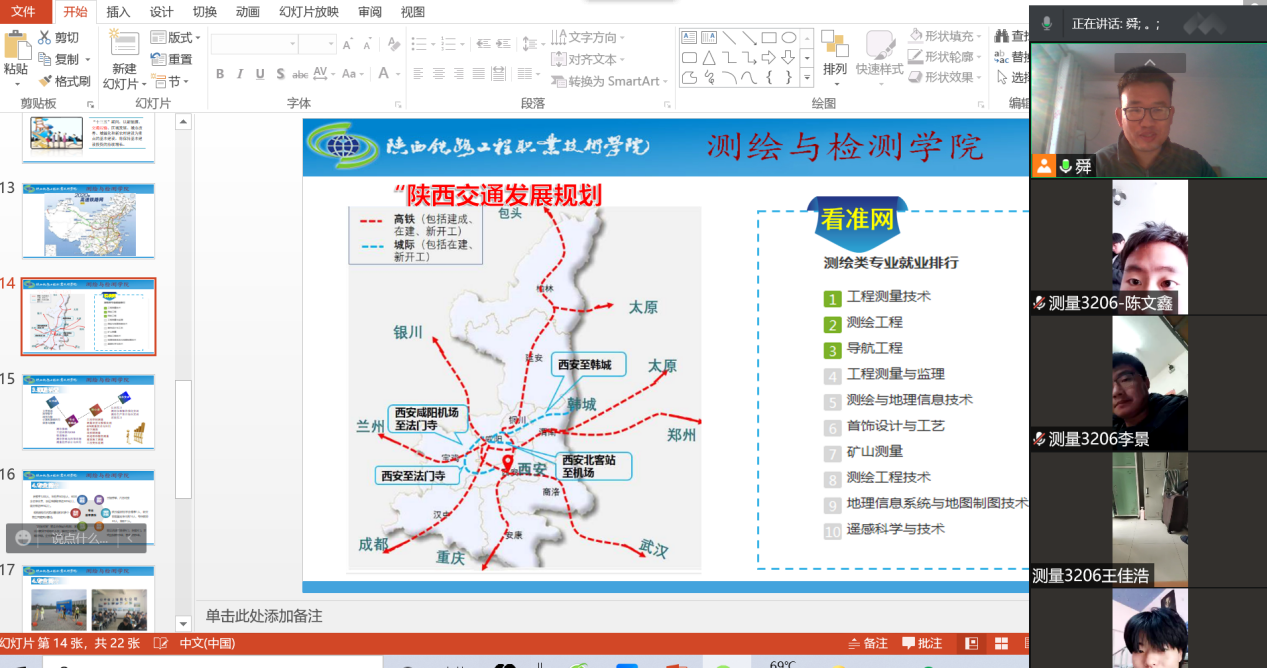Viewport: 1267px width, 668px height.
Task: Toggle underline formatting
Action: [x=260, y=74]
